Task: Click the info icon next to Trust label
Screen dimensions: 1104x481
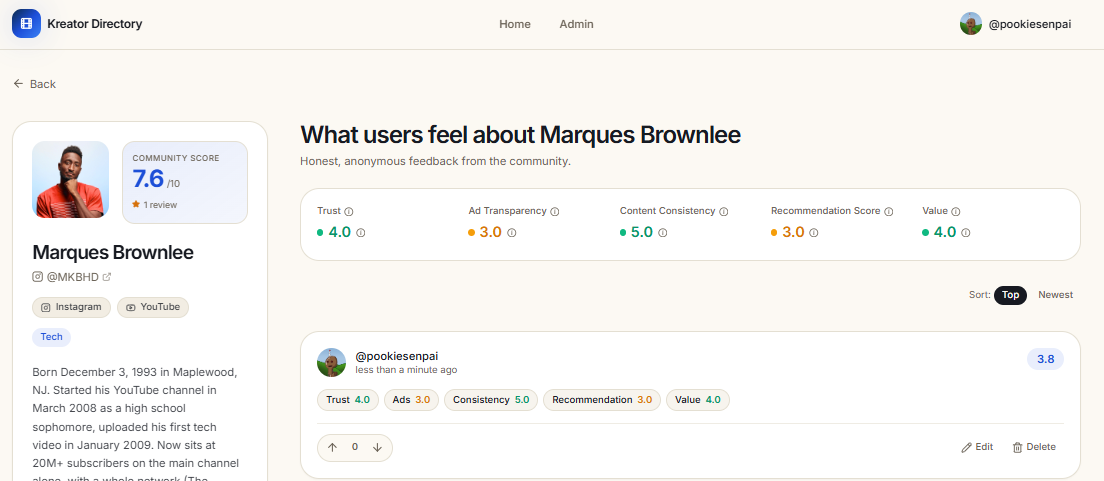Action: 349,211
